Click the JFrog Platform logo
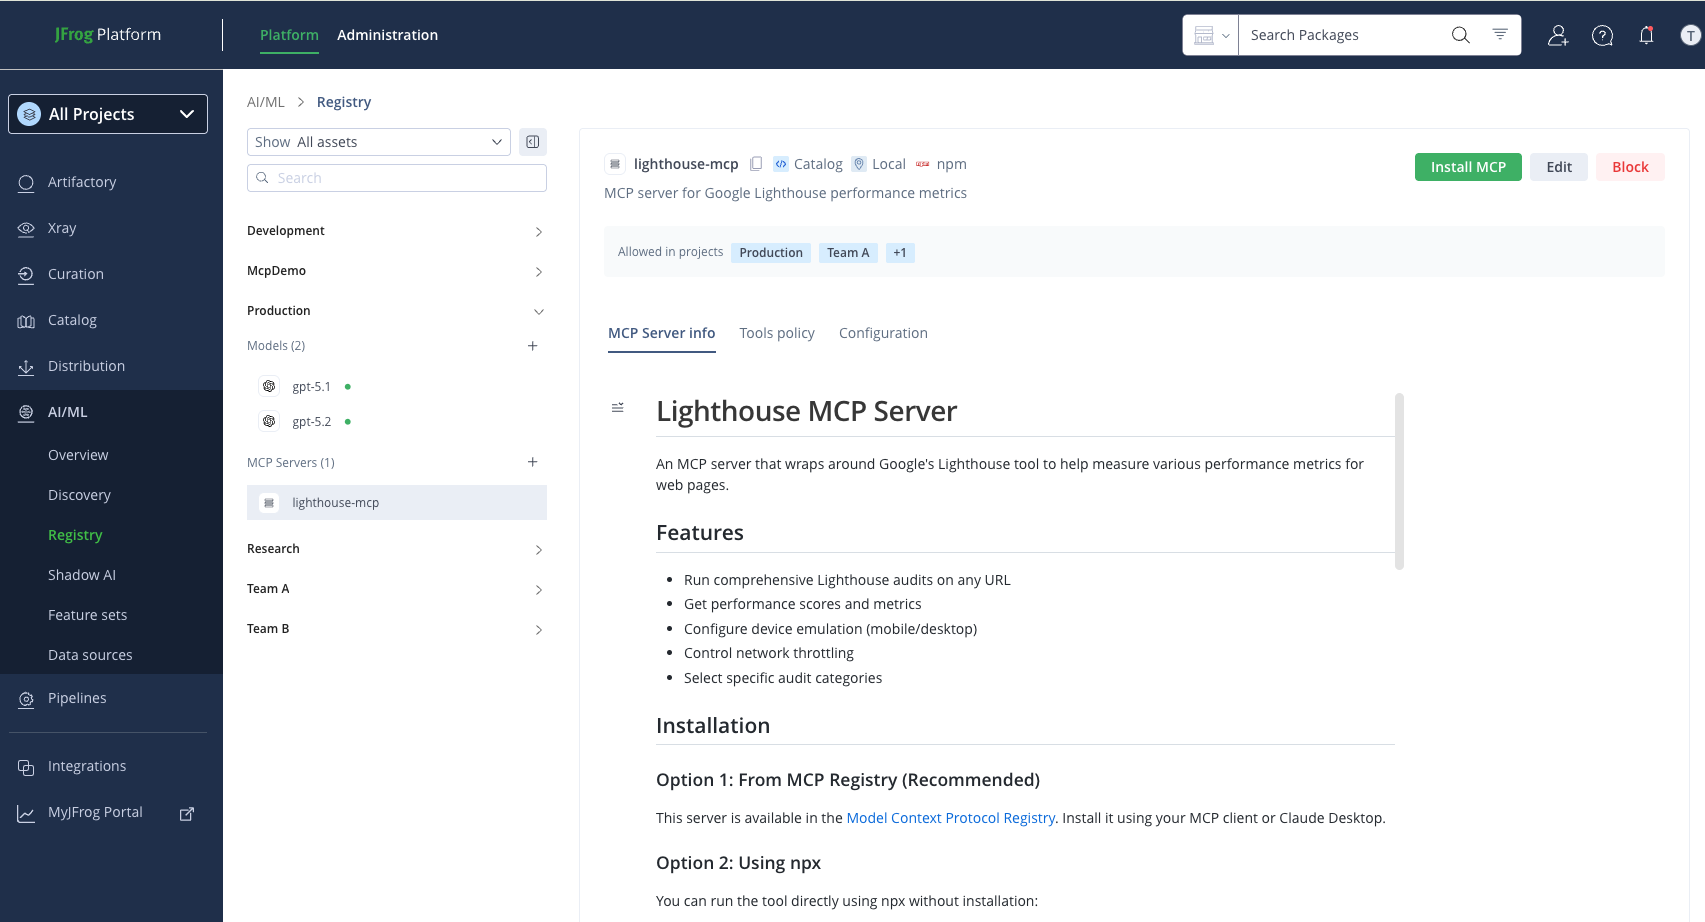This screenshot has width=1705, height=922. tap(108, 35)
